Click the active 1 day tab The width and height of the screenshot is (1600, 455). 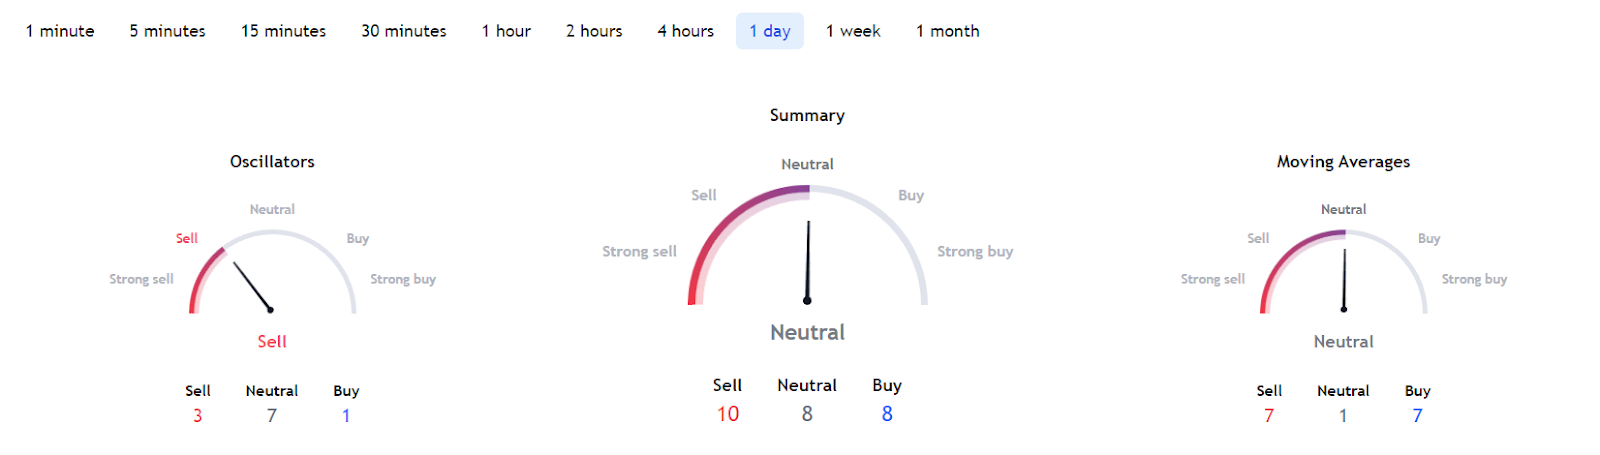click(770, 31)
